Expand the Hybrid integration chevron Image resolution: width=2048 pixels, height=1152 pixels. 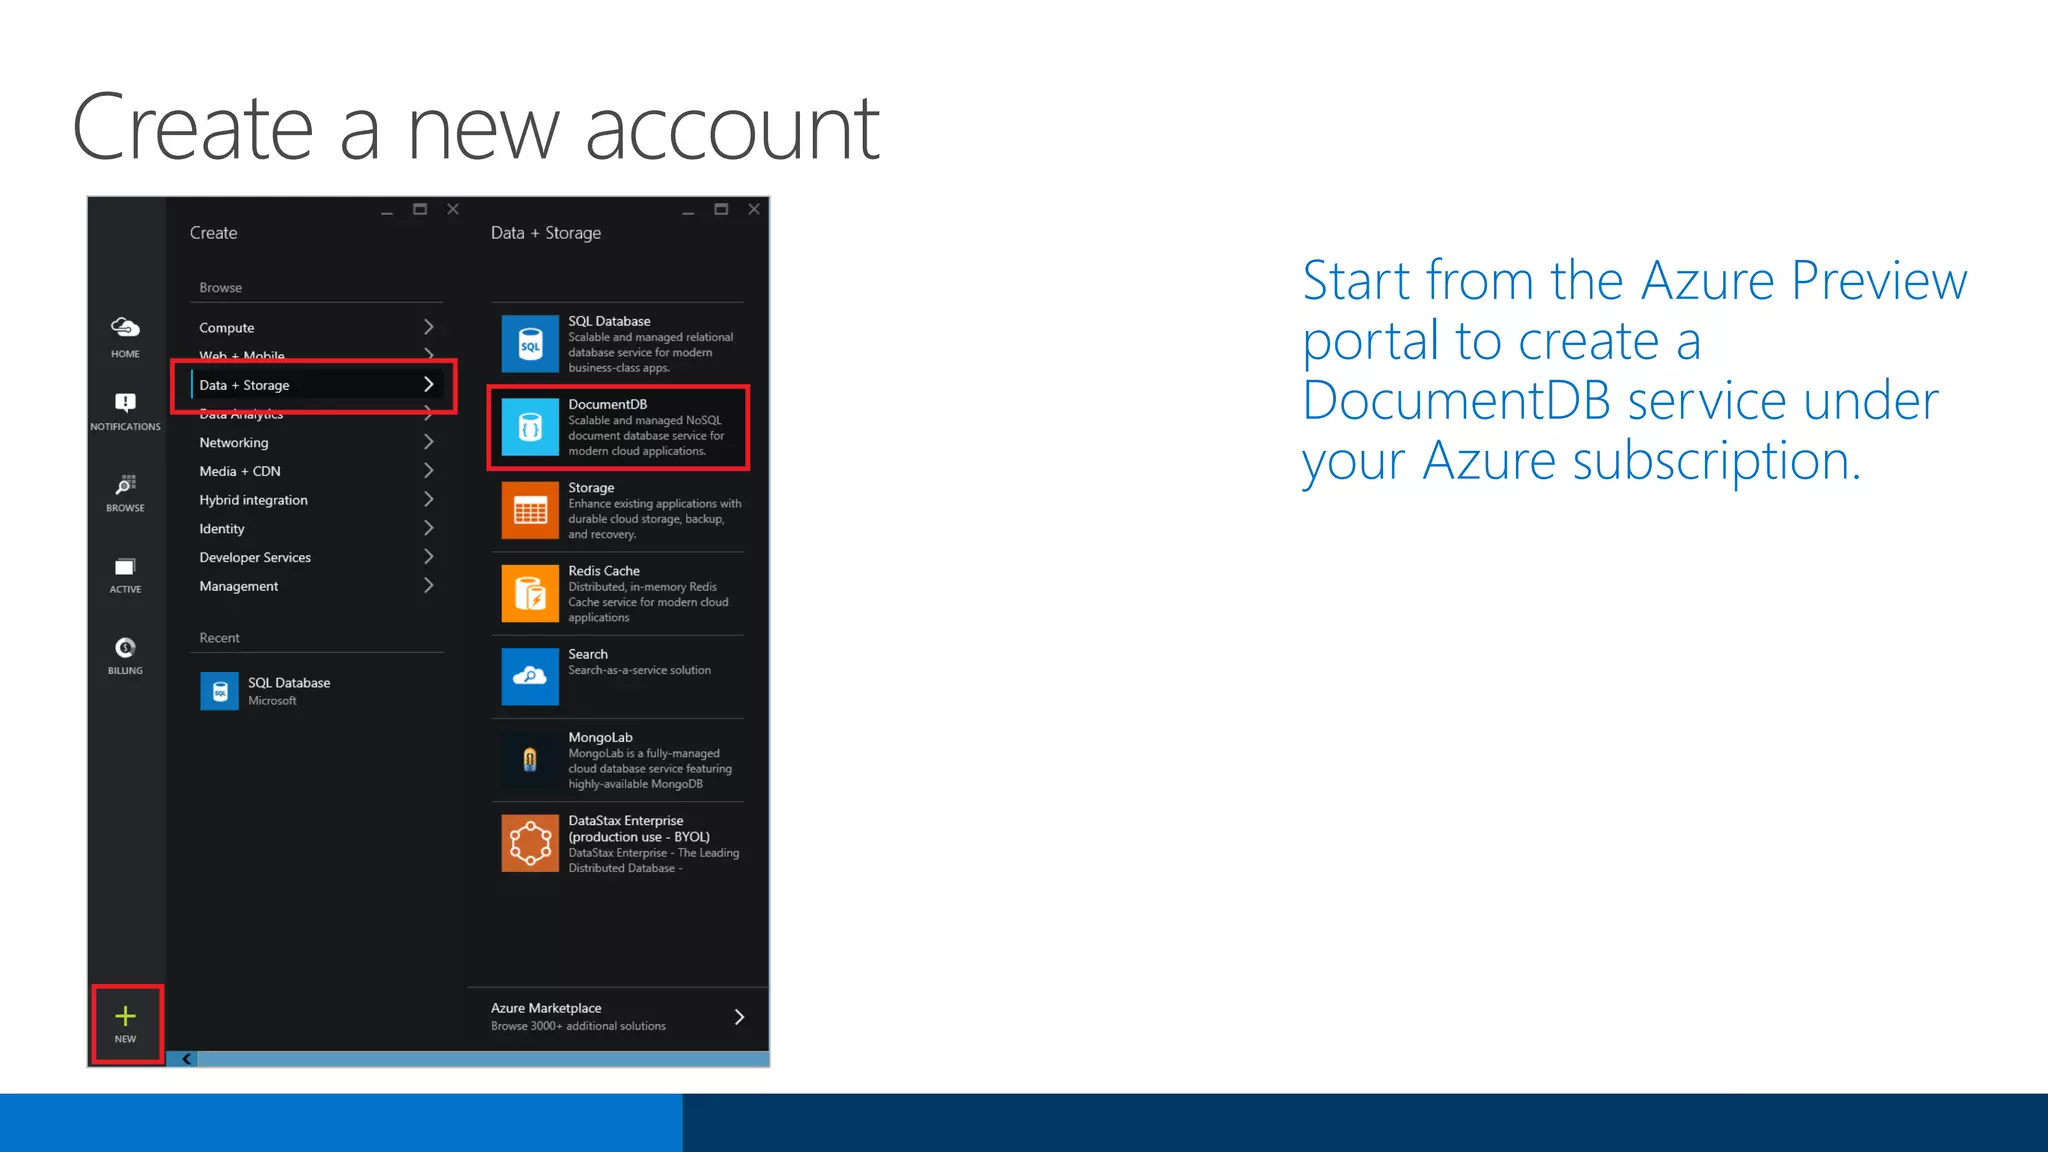point(428,499)
